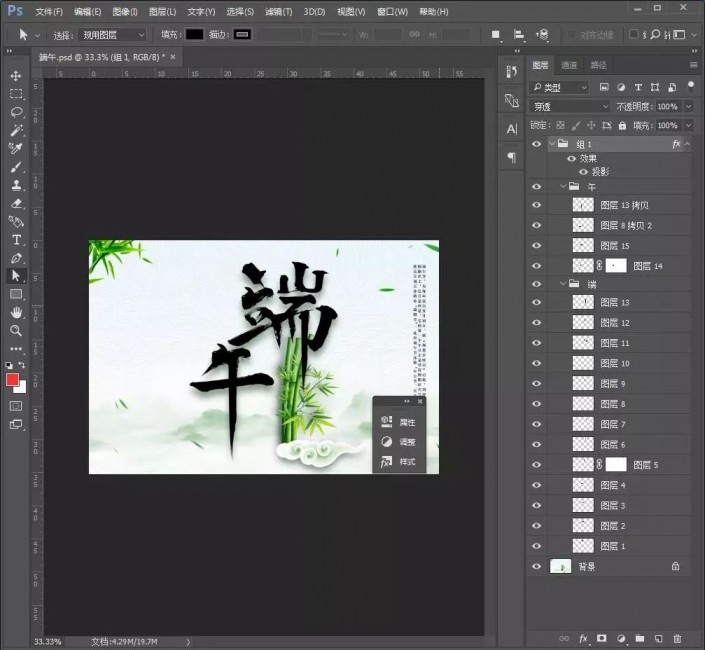Viewport: 705px width, 650px height.
Task: Collapse 组 1 effects list arrow
Action: tap(687, 144)
